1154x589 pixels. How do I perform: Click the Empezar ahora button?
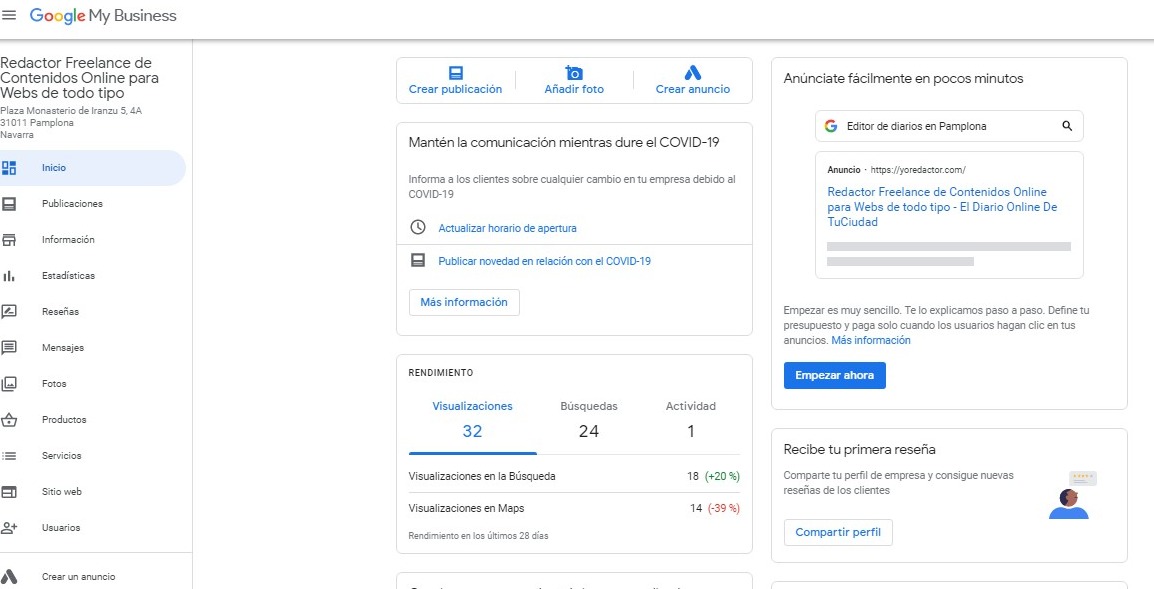(x=835, y=375)
